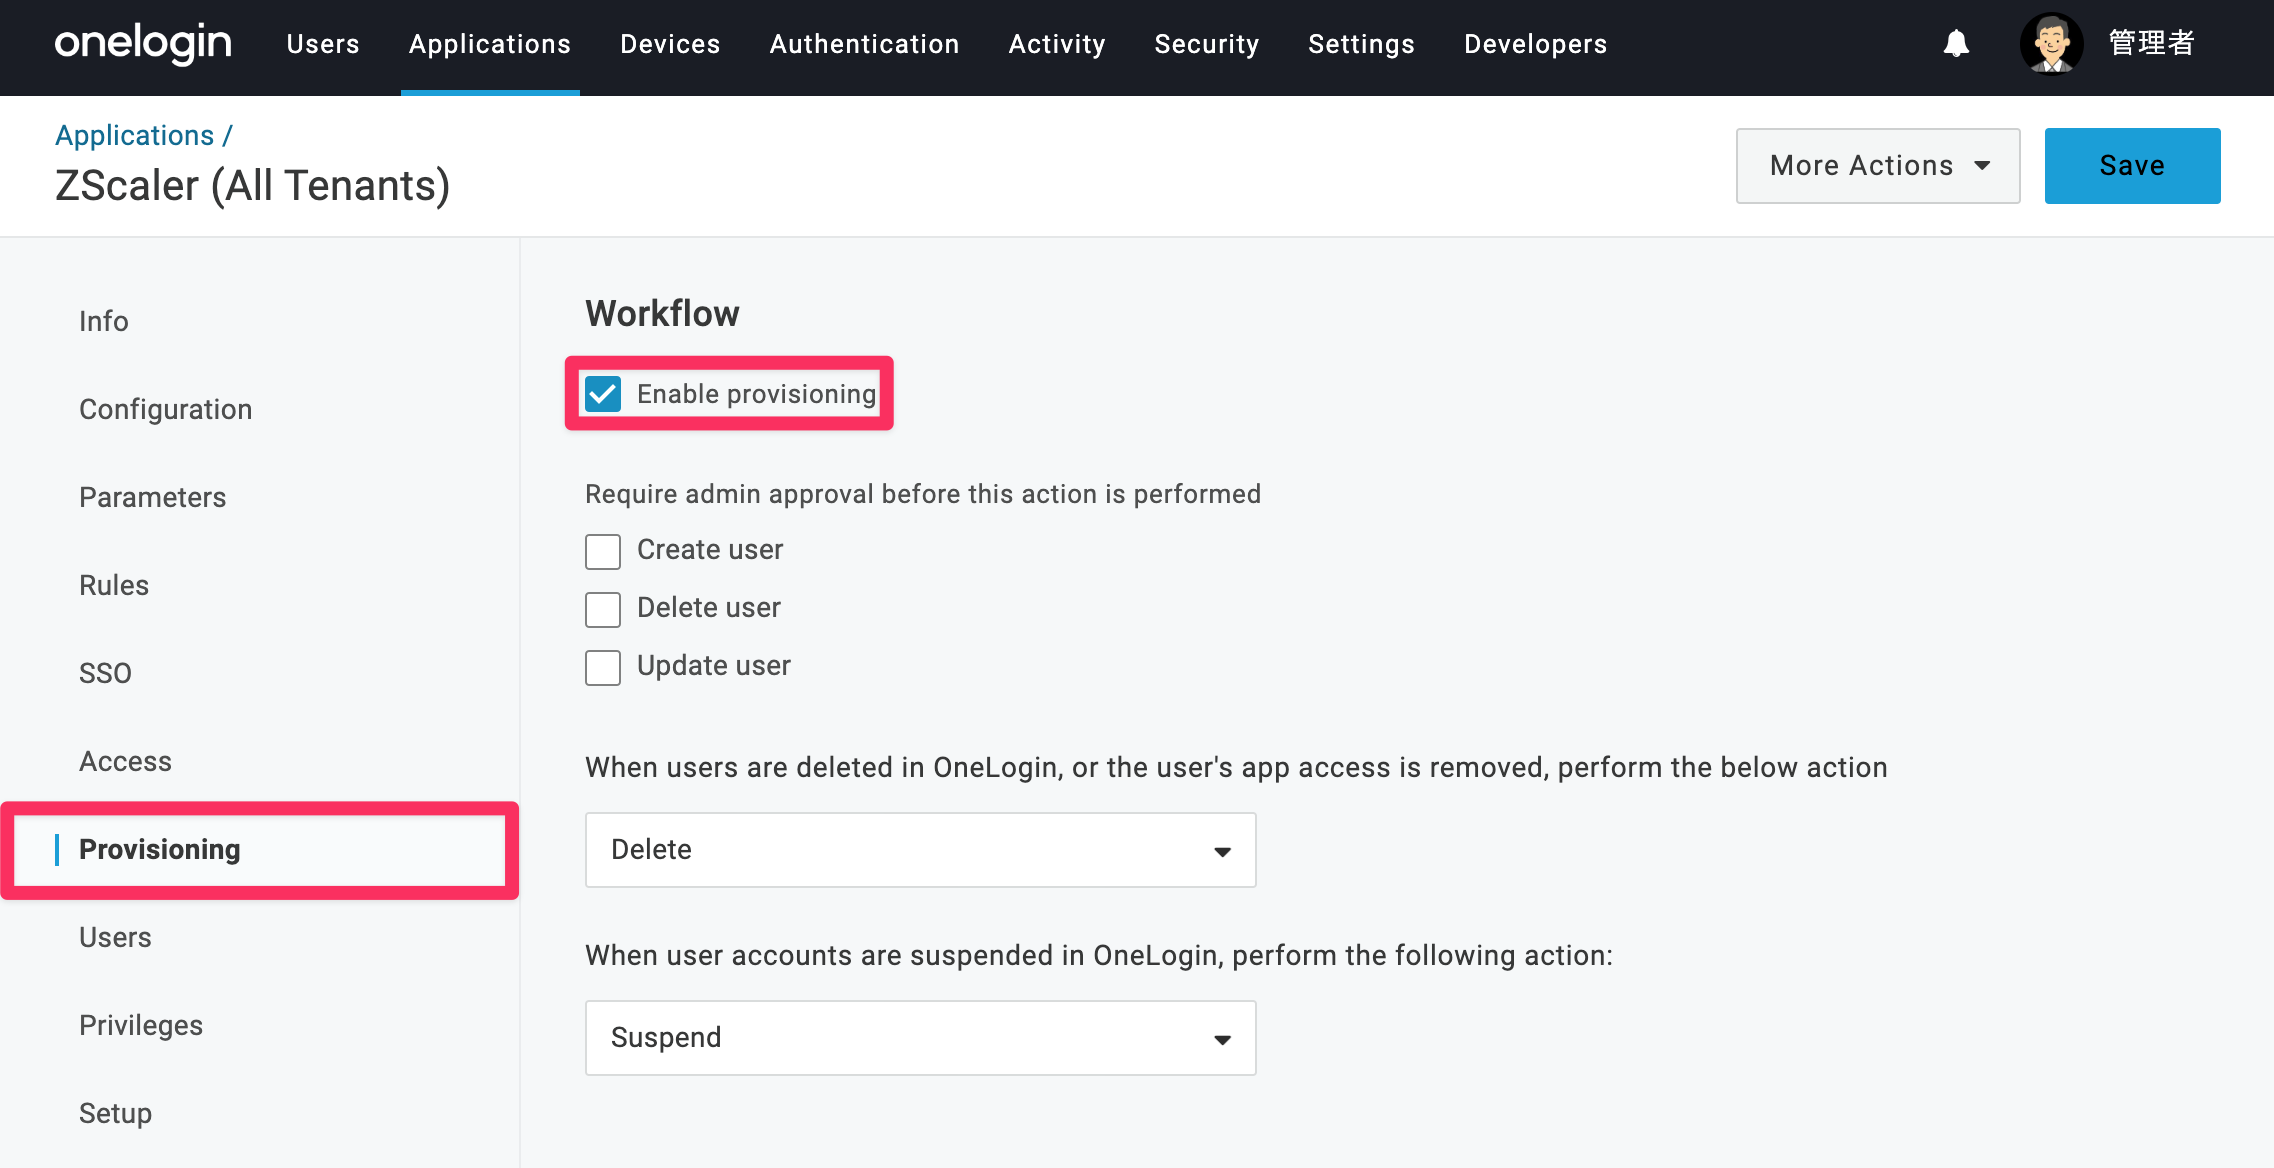Select the Privileges sidebar tab
Image resolution: width=2274 pixels, height=1168 pixels.
pyautogui.click(x=141, y=1025)
